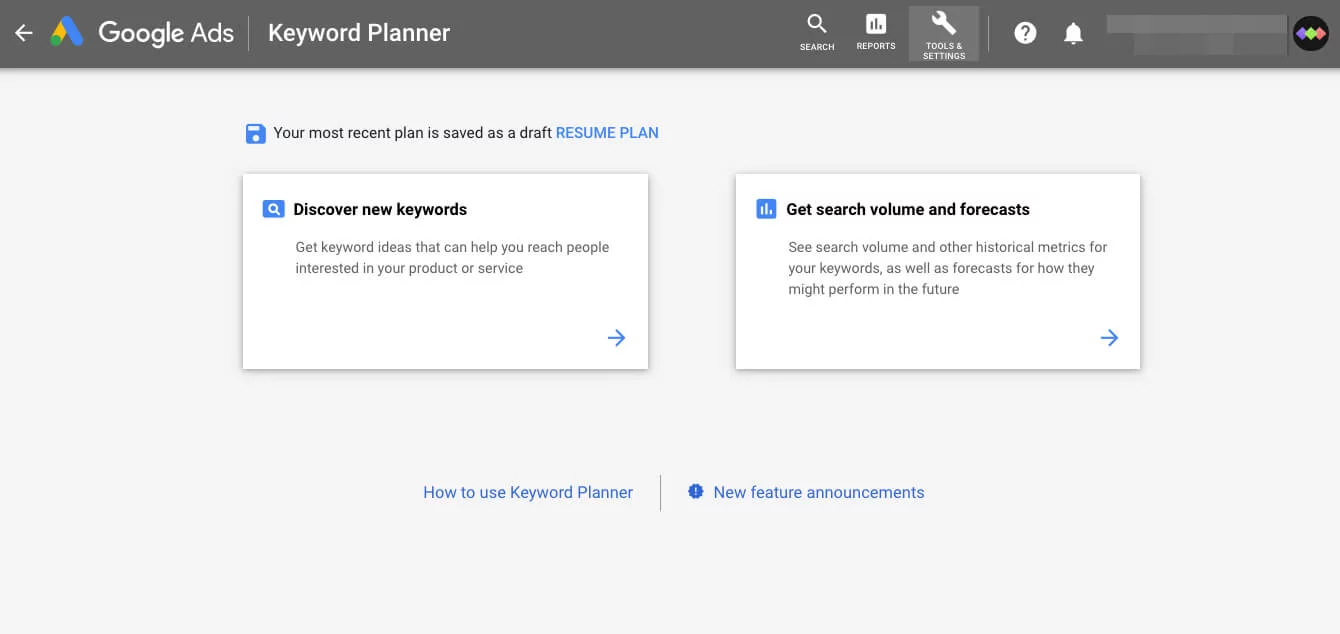Click the new feature badge icon

tap(696, 491)
